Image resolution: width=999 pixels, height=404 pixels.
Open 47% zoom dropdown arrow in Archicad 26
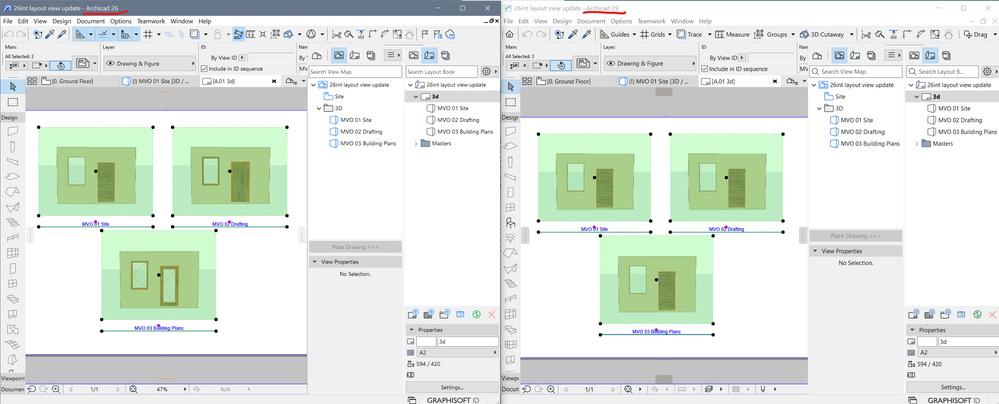coord(185,389)
